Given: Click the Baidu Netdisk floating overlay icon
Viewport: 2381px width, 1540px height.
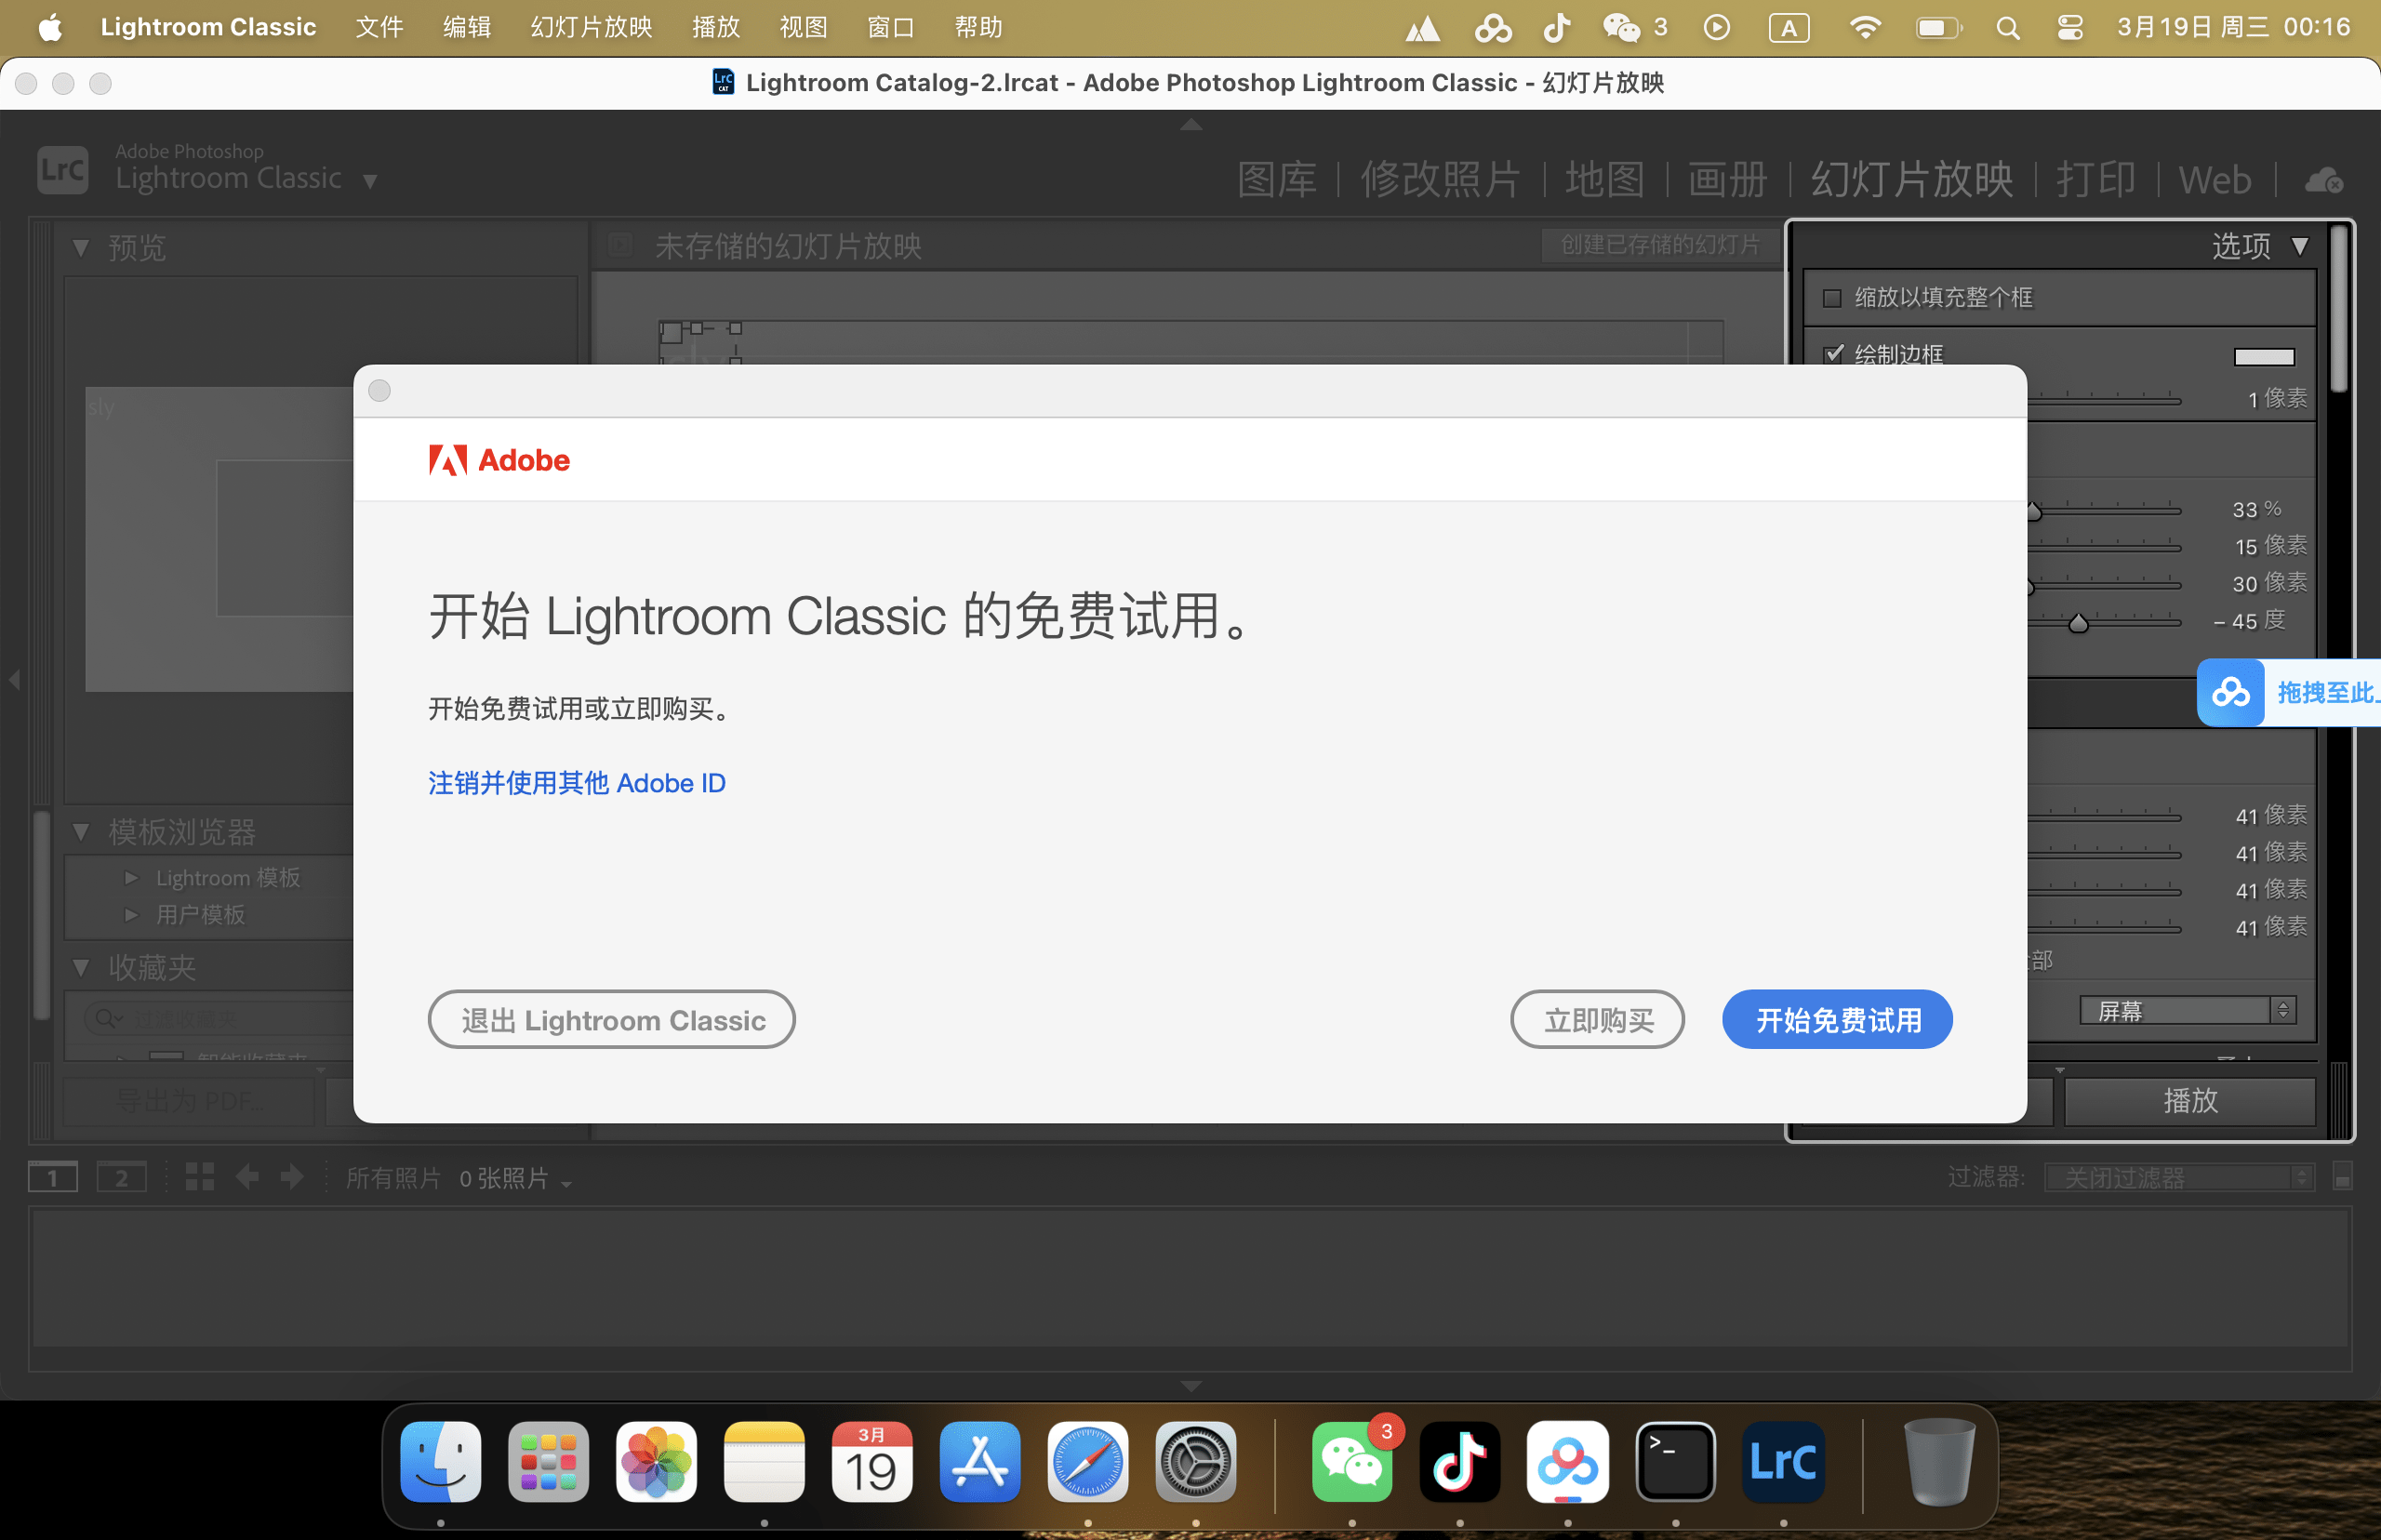Looking at the screenshot, I should 2233,692.
